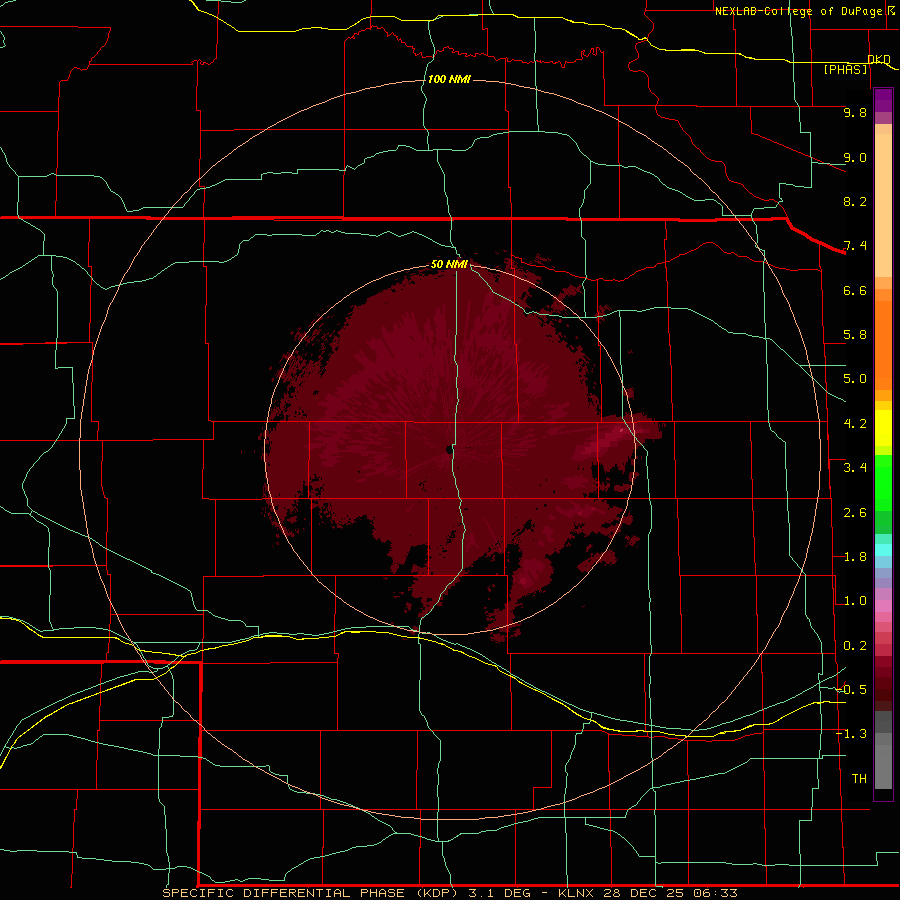Click the -1.3 value on the color scale
The image size is (900, 900).
pyautogui.click(x=852, y=734)
